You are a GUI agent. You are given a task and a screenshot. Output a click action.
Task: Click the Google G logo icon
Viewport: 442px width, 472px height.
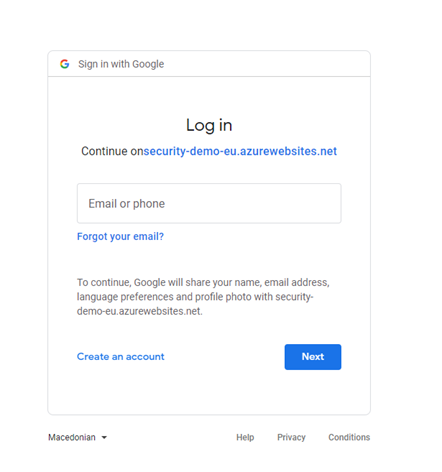[65, 64]
